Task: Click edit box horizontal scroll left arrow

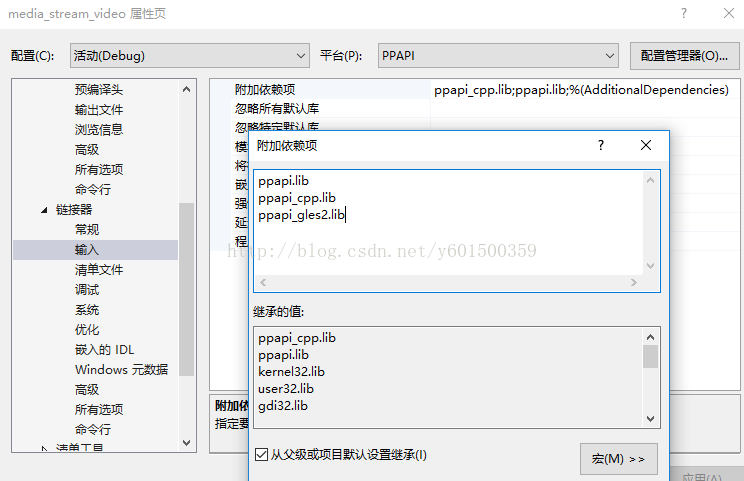Action: click(x=263, y=282)
